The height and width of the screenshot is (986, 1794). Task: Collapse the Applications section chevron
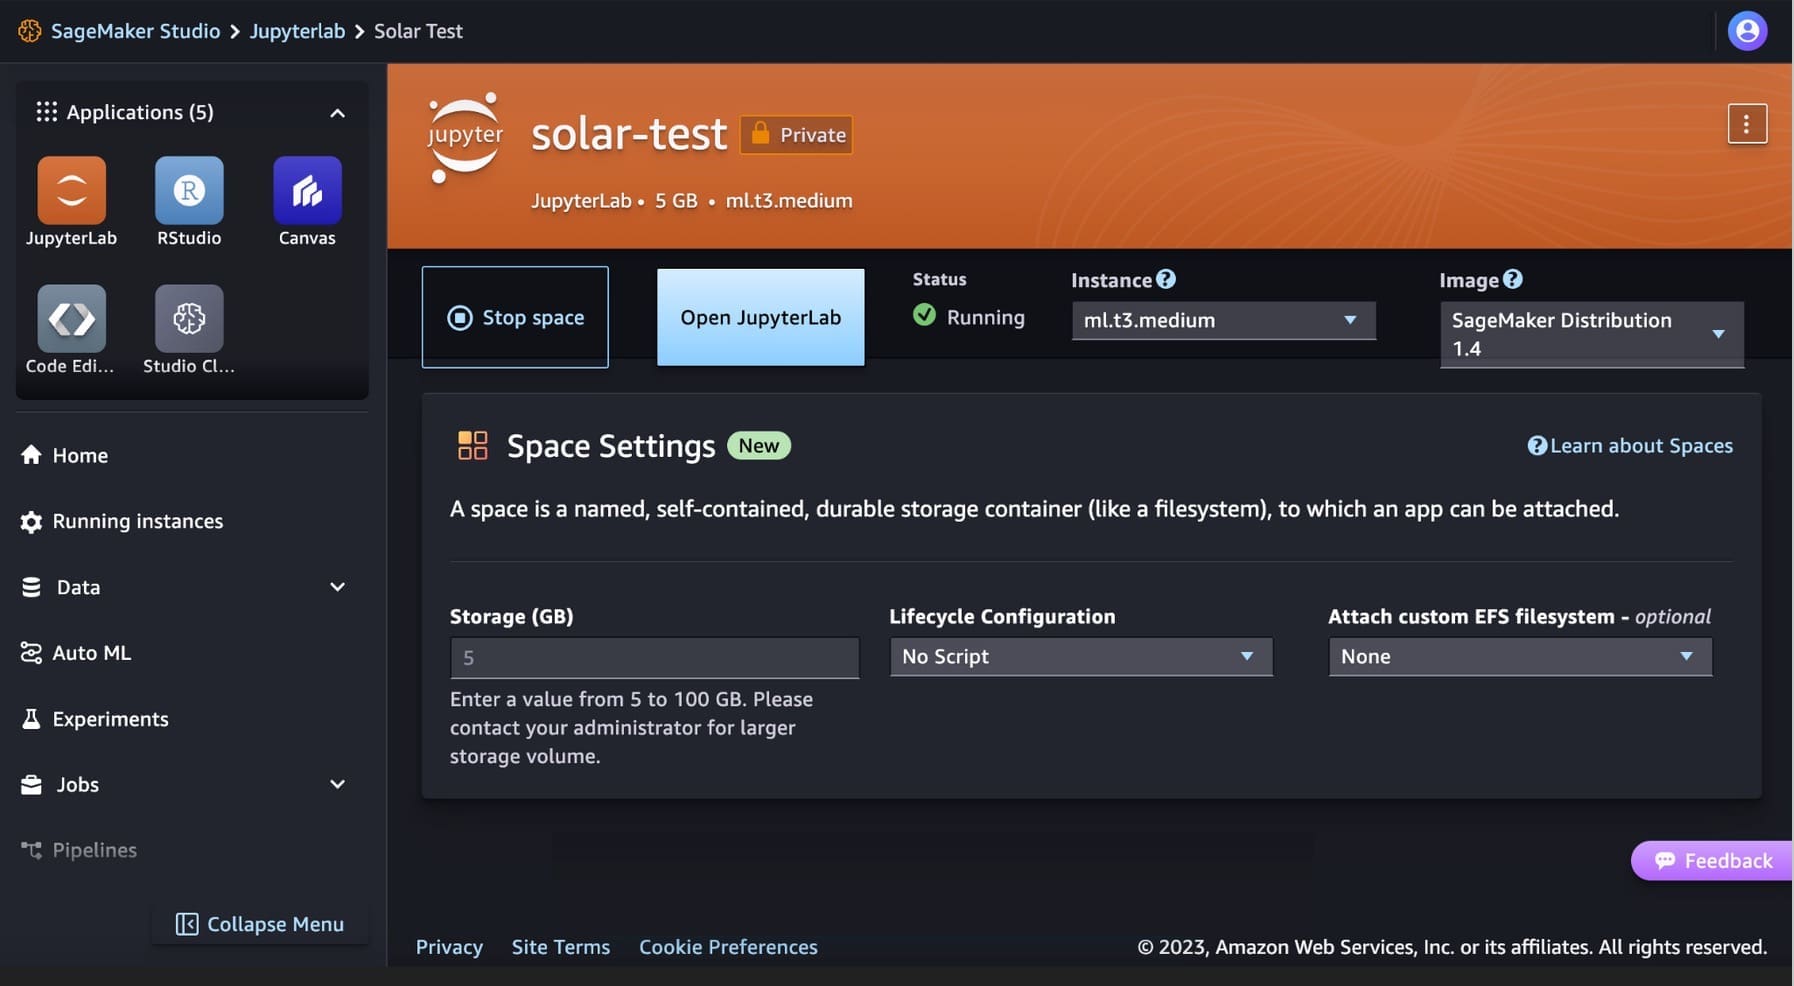point(337,113)
